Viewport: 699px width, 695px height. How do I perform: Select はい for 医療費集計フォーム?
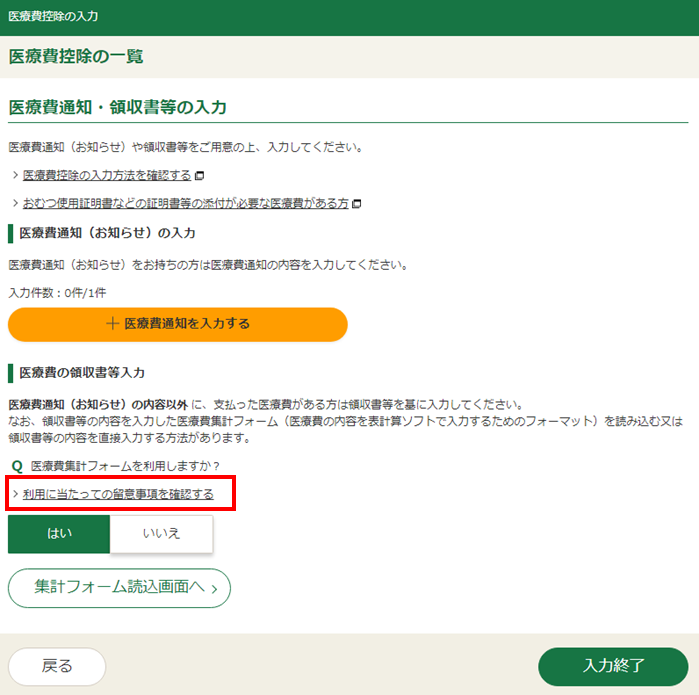coord(59,533)
